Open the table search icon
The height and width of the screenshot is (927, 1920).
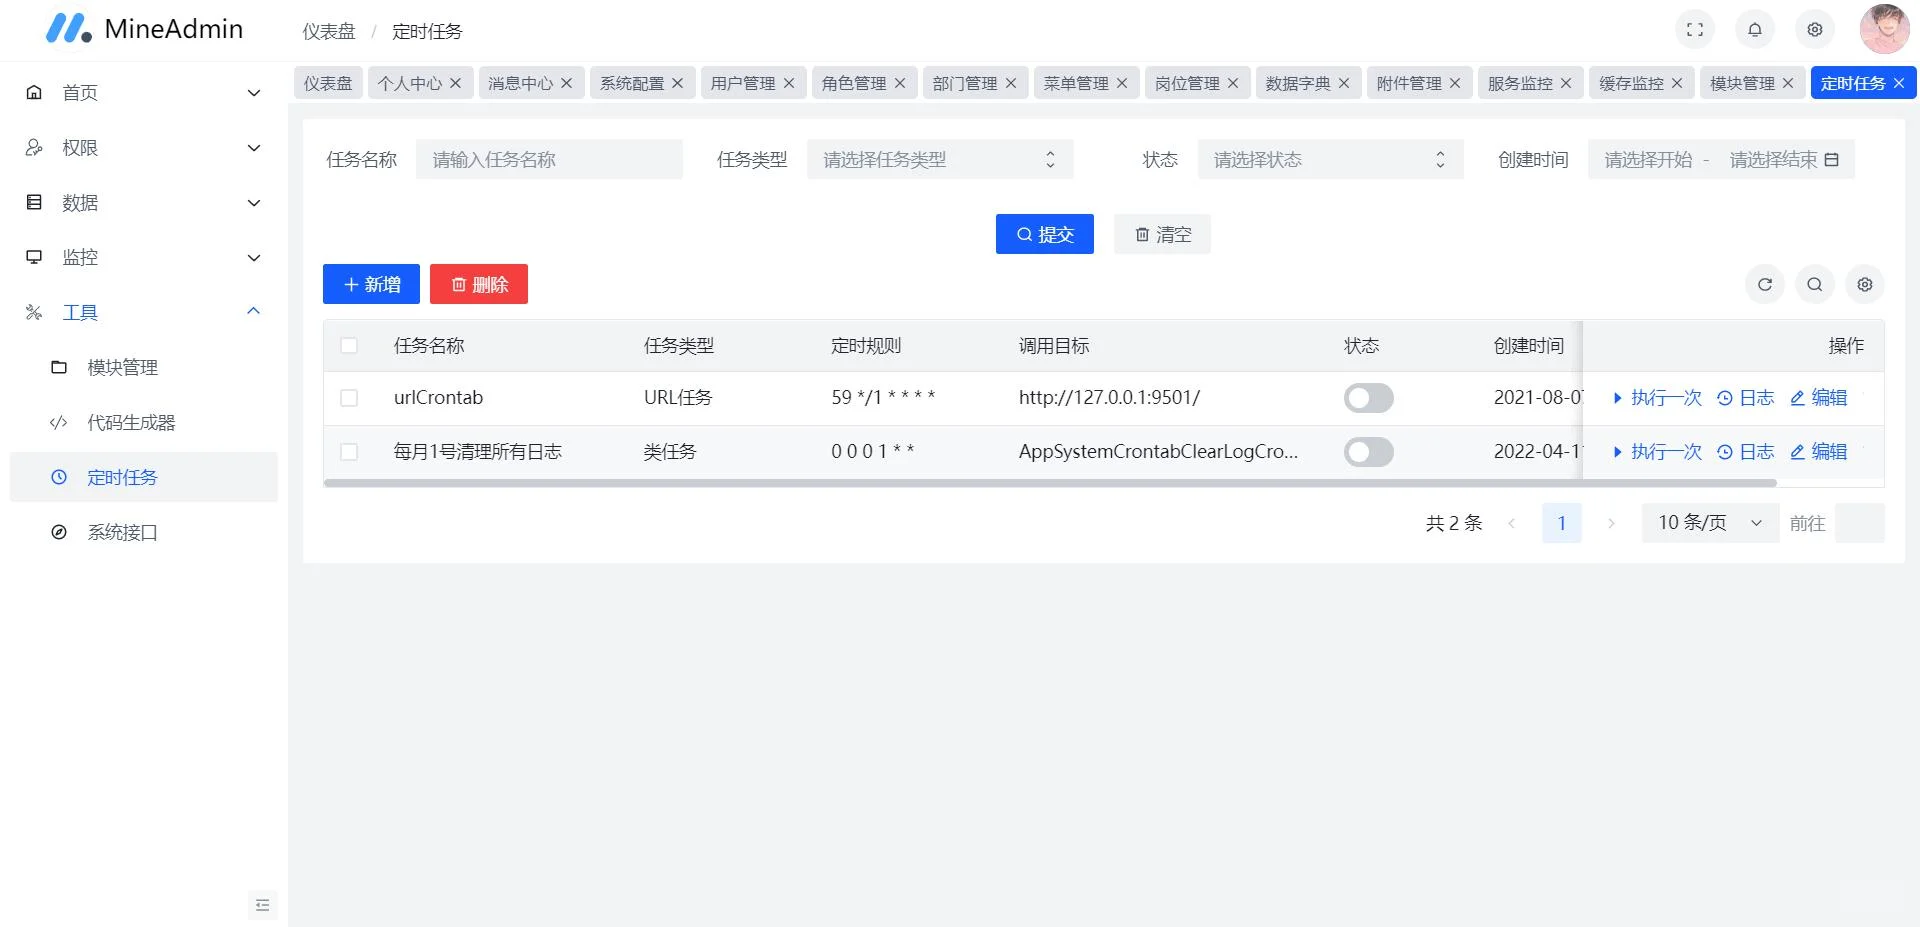[1814, 284]
